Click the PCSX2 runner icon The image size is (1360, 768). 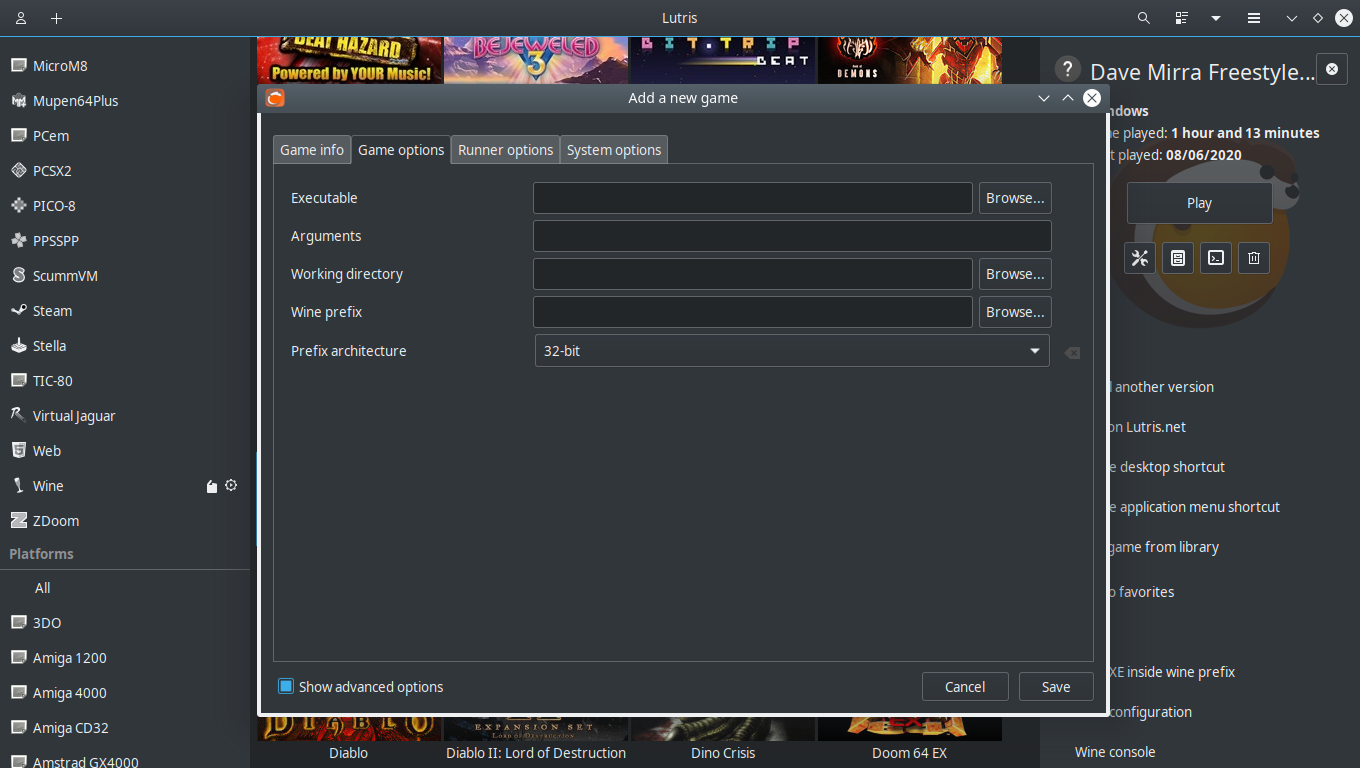coord(18,171)
